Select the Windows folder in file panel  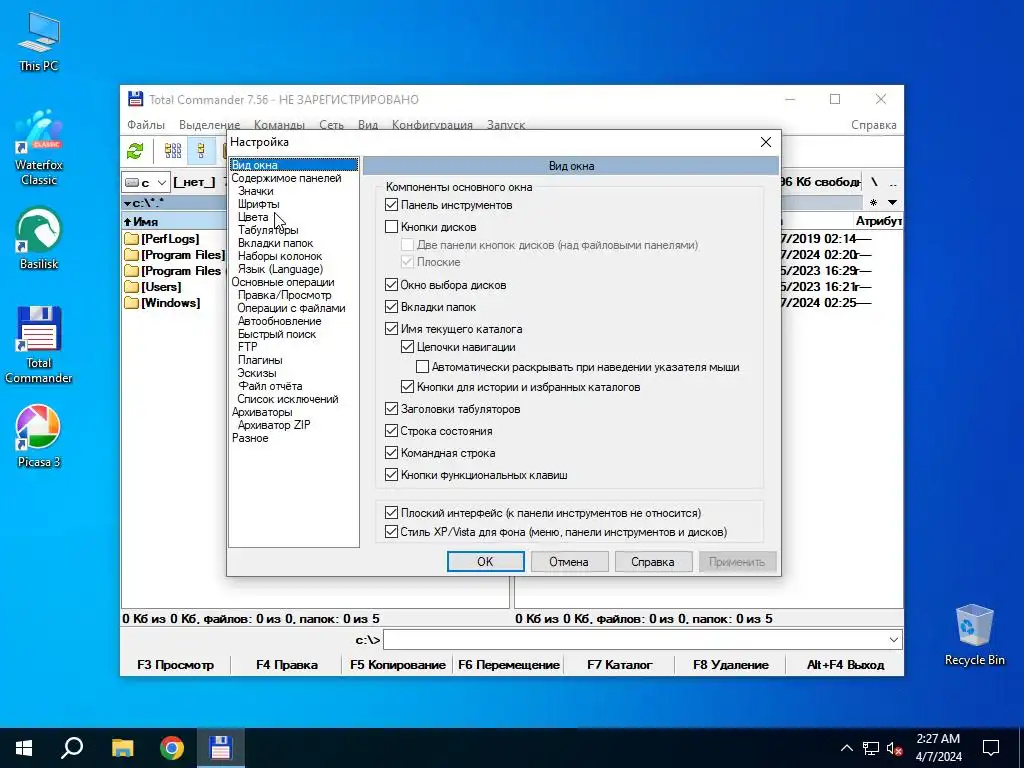[x=170, y=303]
